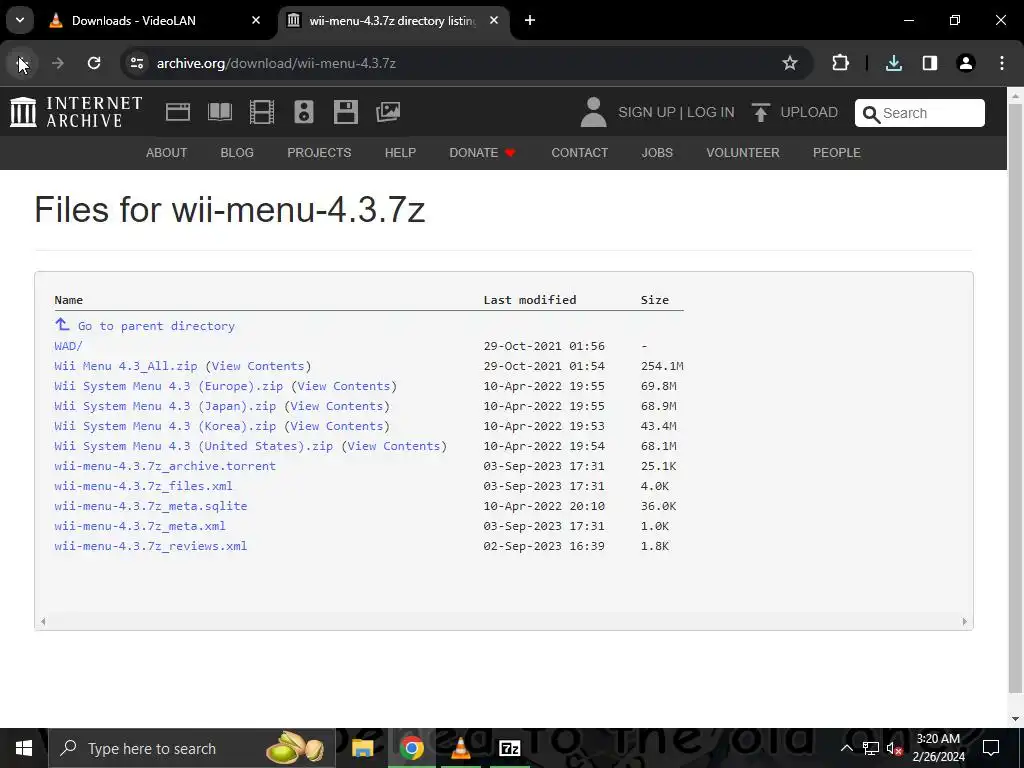
Task: Click Chrome icon in the taskbar
Action: click(411, 748)
